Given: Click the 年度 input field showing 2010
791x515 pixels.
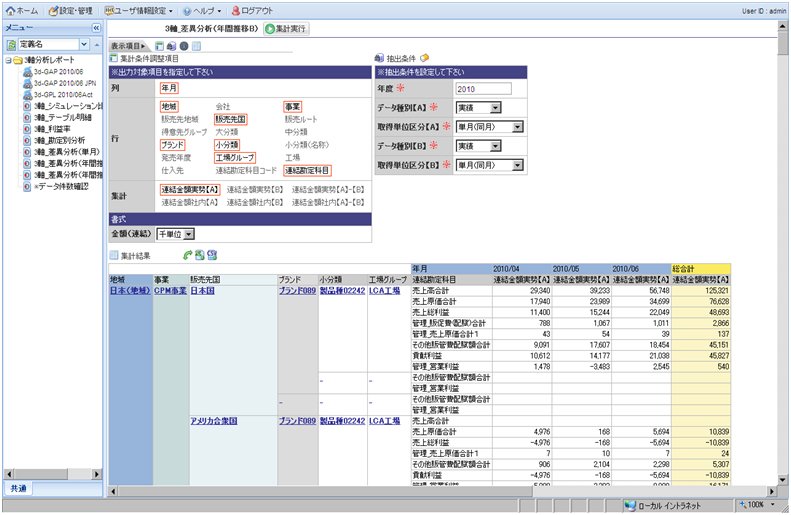Looking at the screenshot, I should [x=483, y=89].
